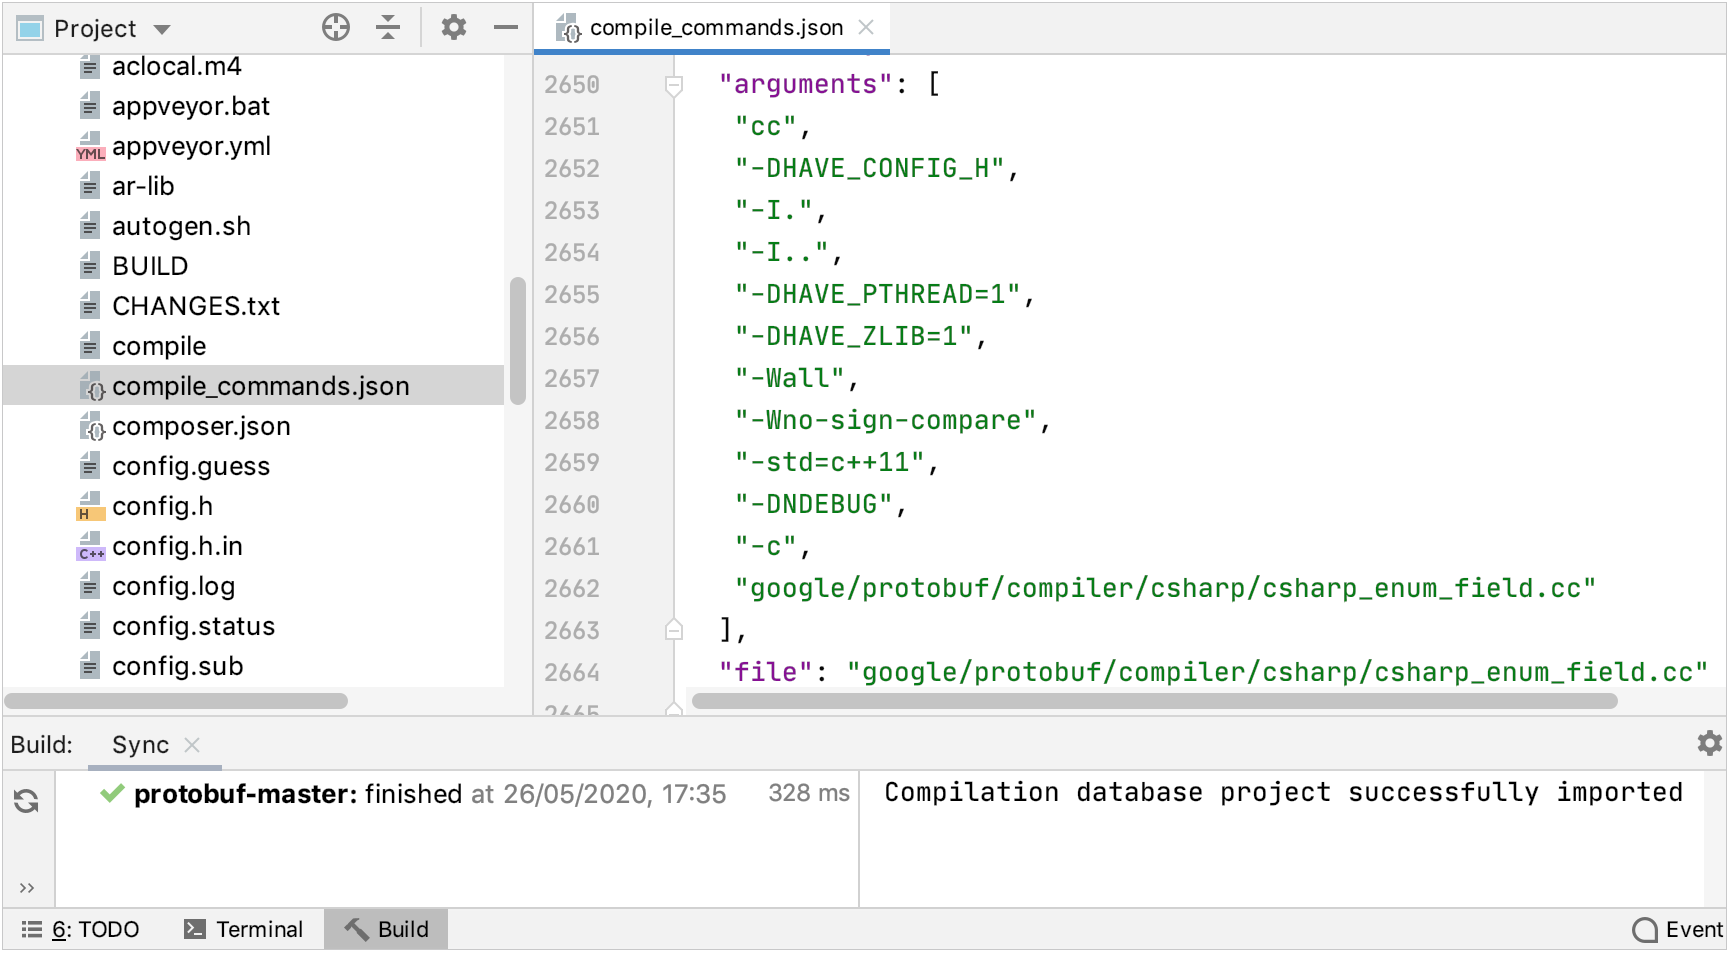
Task: Click the YML icon beside appveyor.yml
Action: [90, 147]
